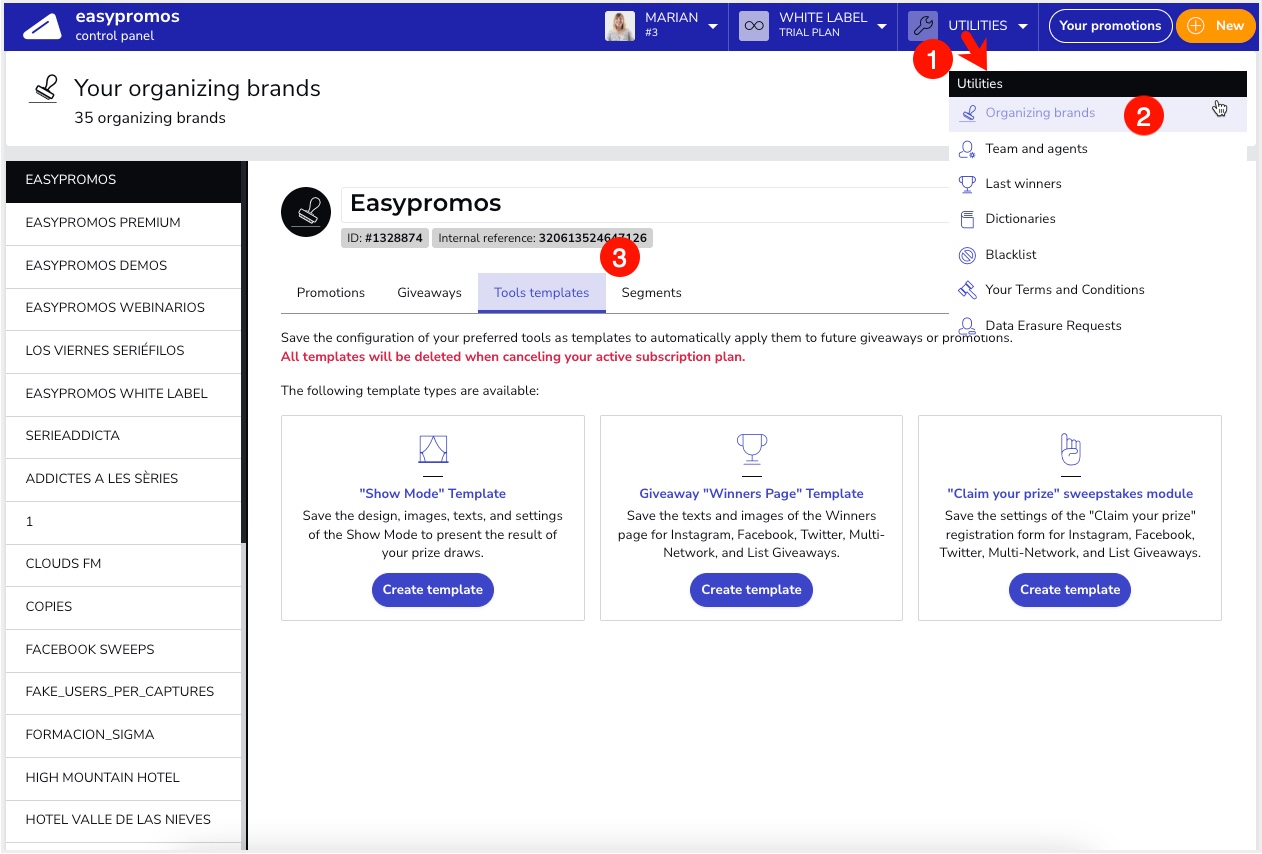The height and width of the screenshot is (854, 1262).
Task: Click the Team and agents person icon
Action: tap(967, 149)
